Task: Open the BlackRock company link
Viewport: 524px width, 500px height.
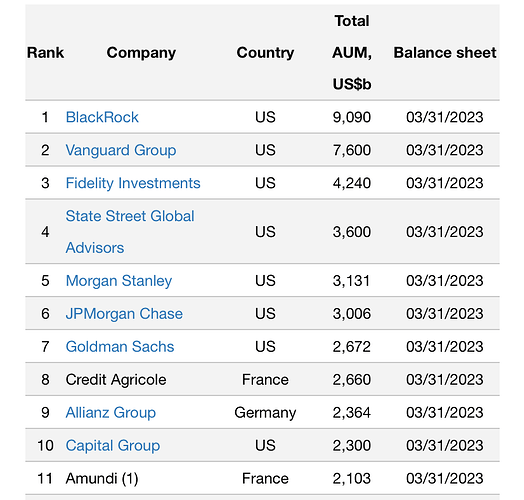Action: pos(102,117)
